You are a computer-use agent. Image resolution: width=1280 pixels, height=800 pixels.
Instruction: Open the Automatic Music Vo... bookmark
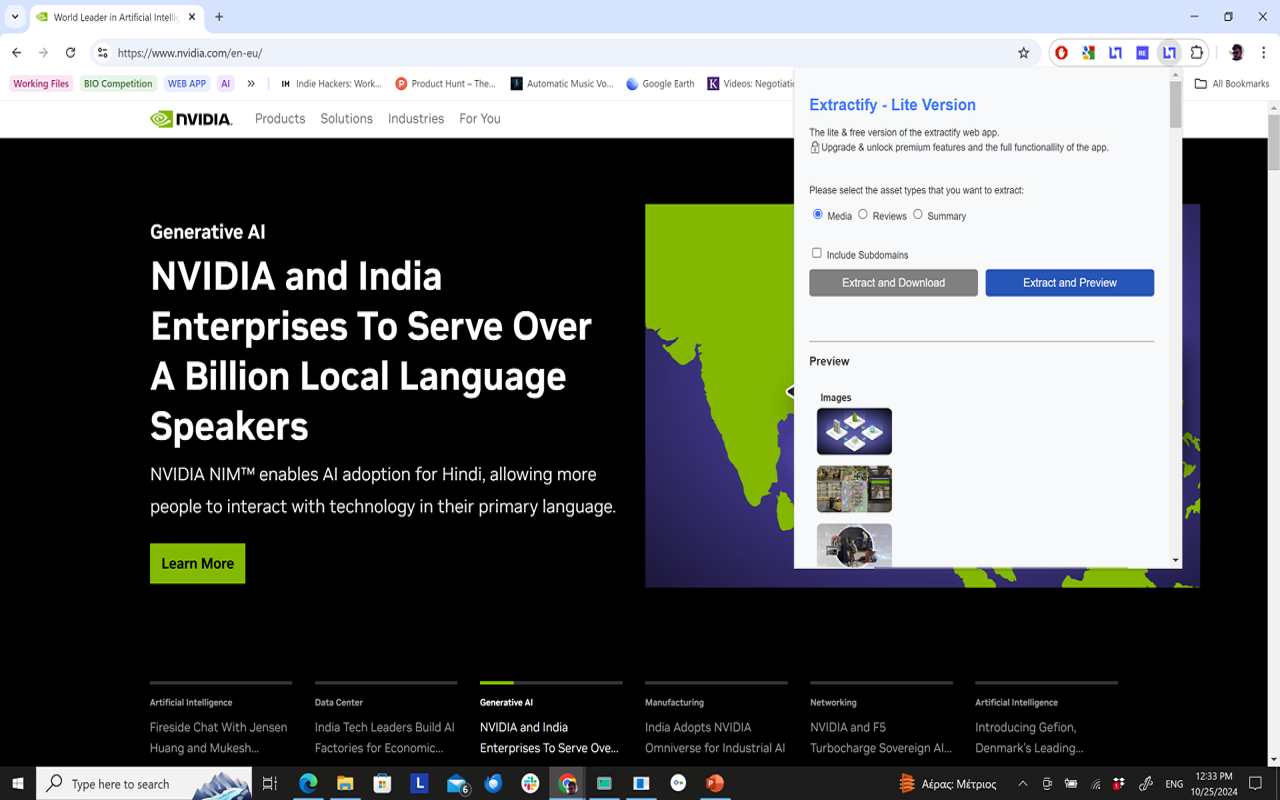(562, 84)
